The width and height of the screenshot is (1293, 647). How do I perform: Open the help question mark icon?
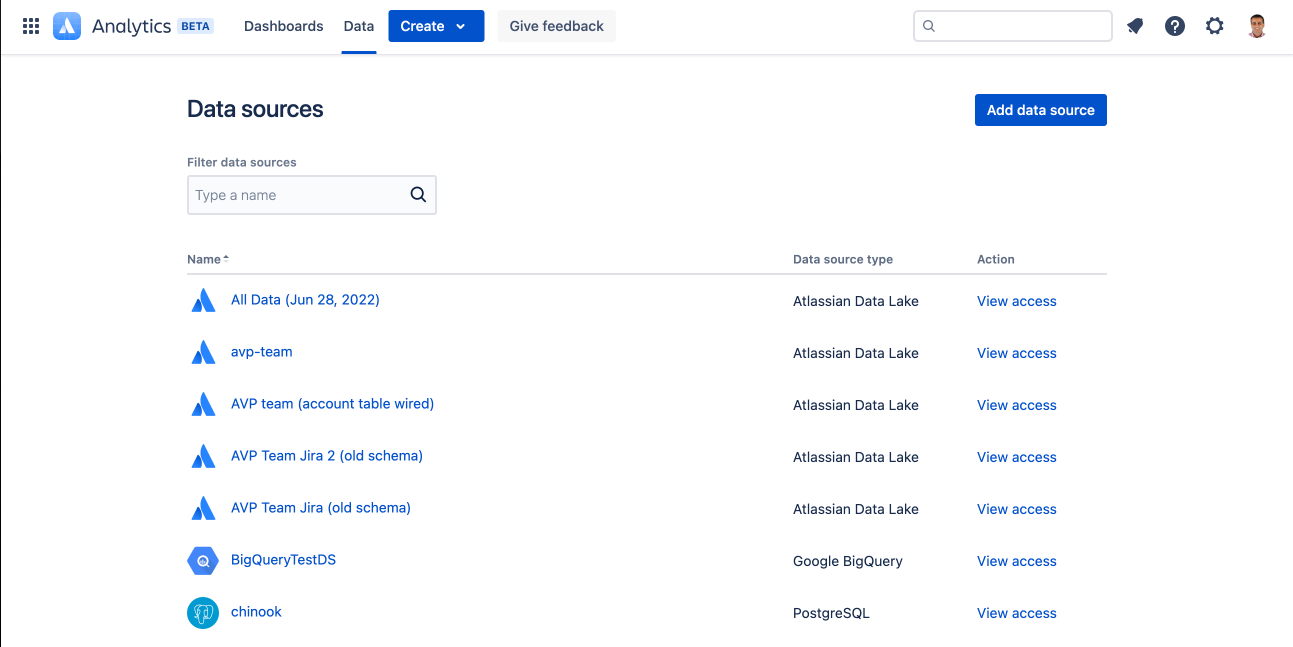point(1175,26)
